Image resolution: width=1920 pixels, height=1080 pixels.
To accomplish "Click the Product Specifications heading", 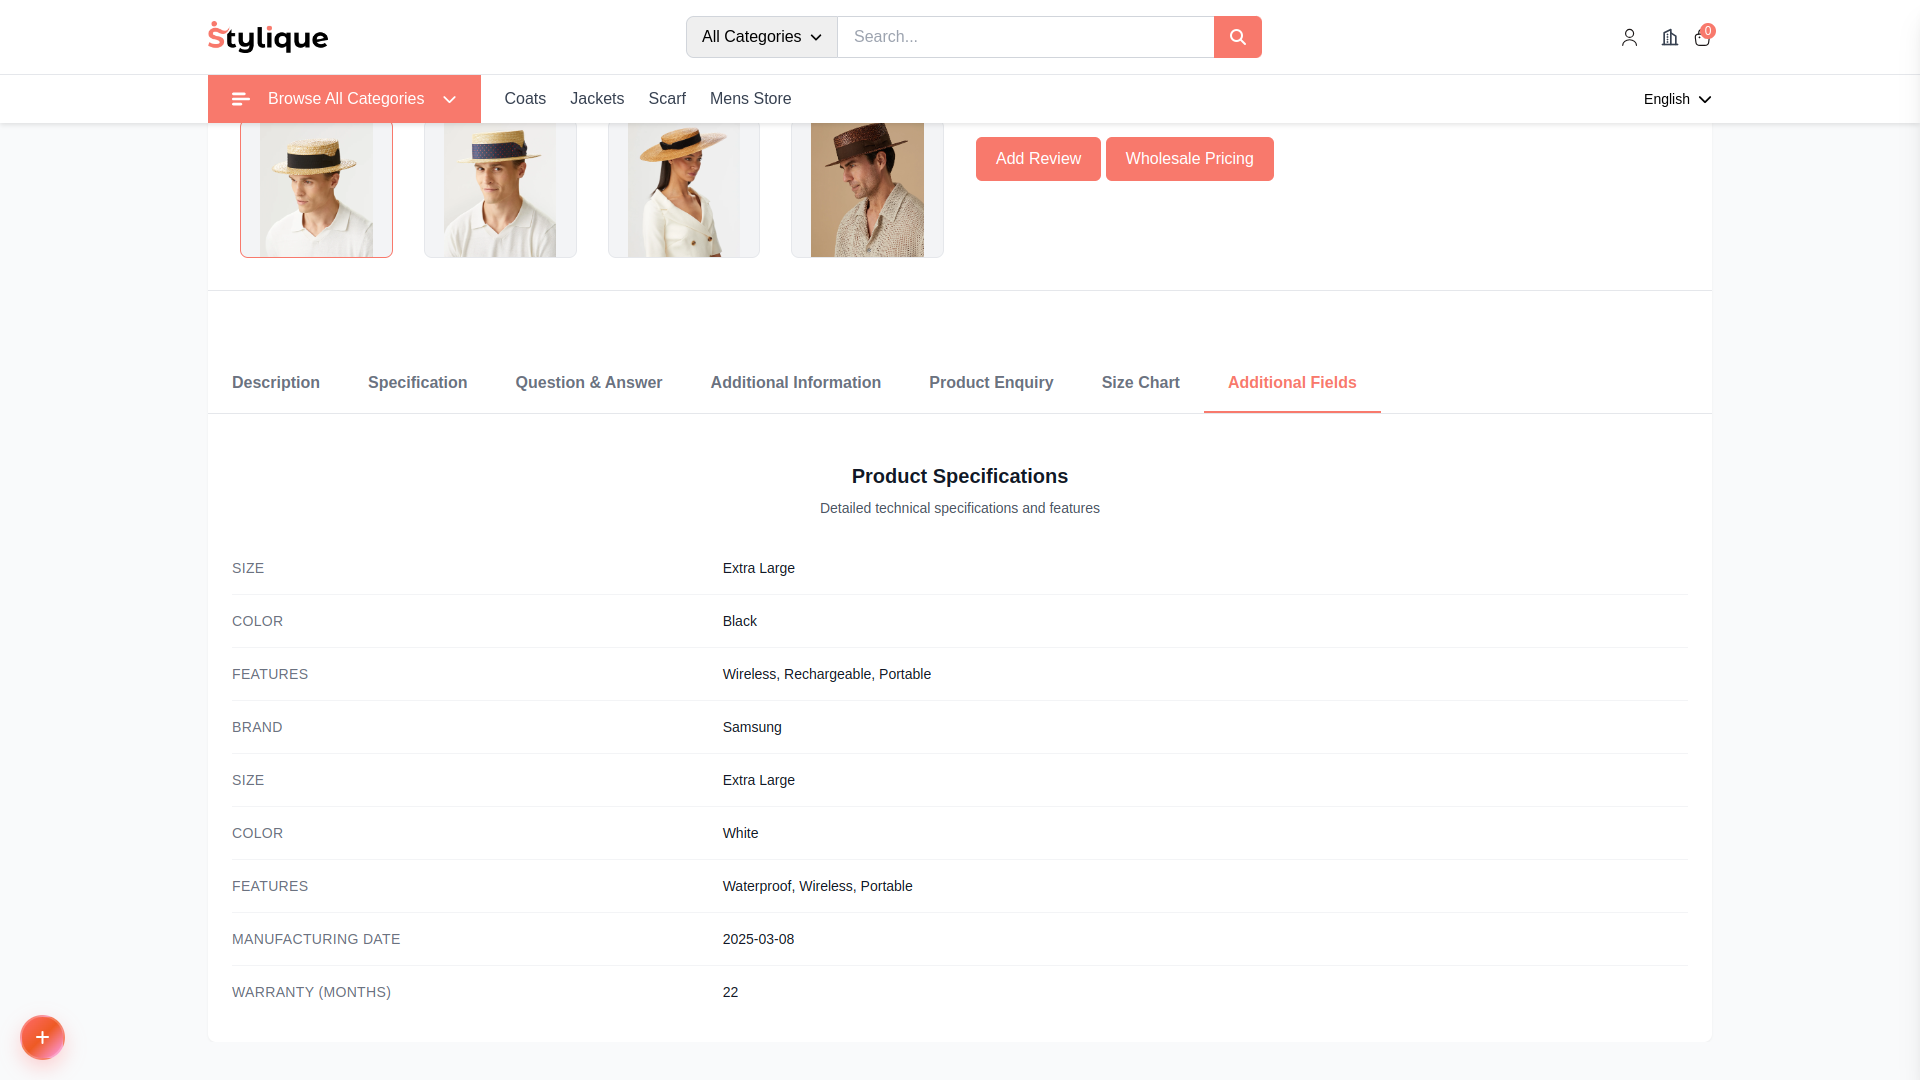I will pos(960,477).
